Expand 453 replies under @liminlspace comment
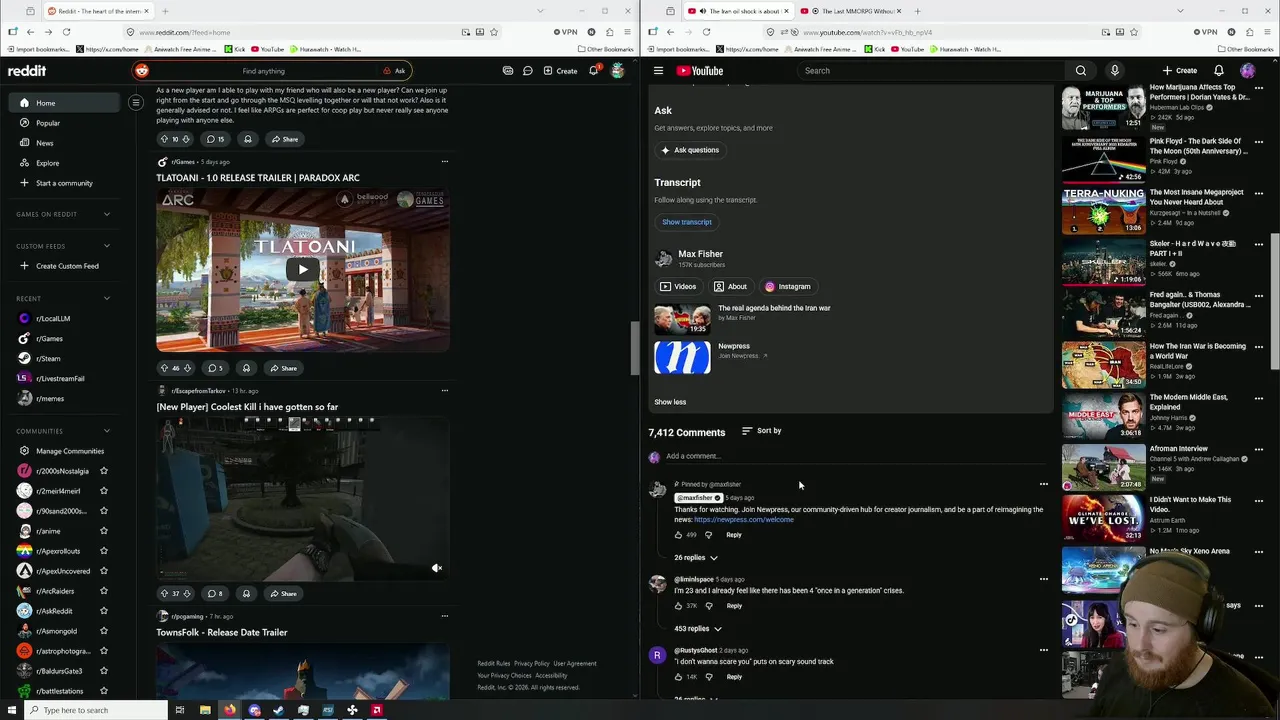This screenshot has height=720, width=1280. (x=698, y=629)
